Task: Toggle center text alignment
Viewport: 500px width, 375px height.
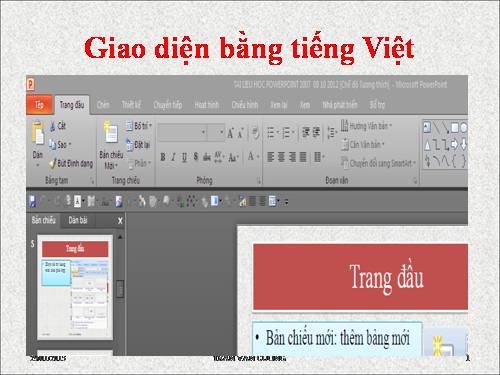Action: 281,157
